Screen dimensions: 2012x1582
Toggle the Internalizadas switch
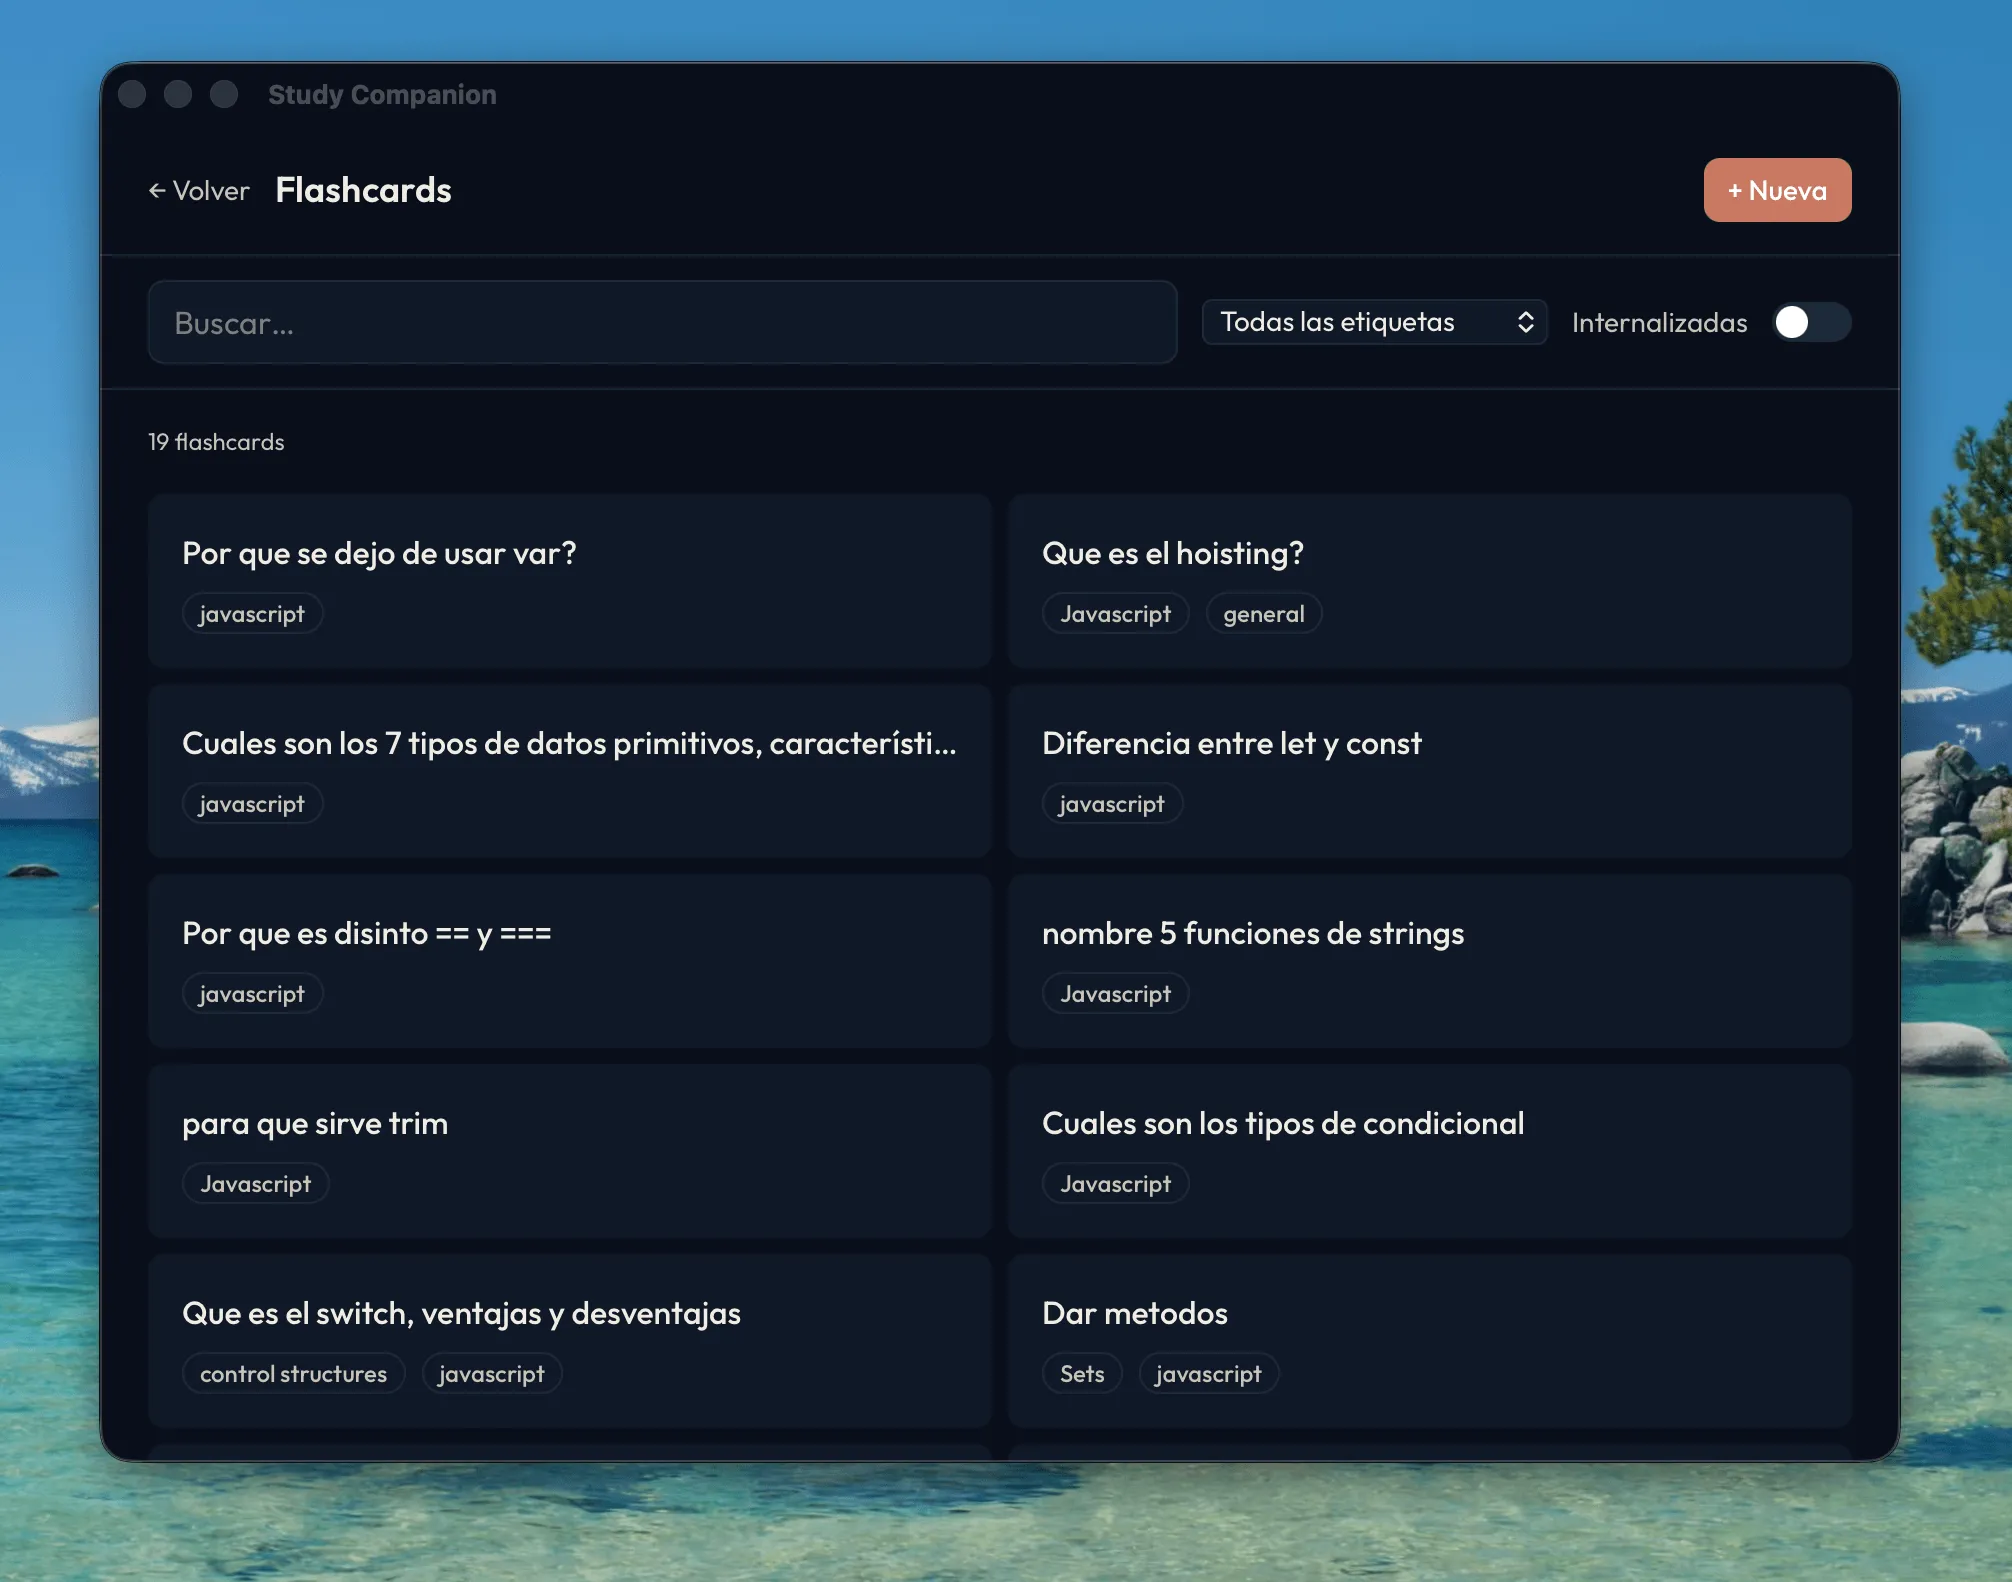[x=1811, y=322]
